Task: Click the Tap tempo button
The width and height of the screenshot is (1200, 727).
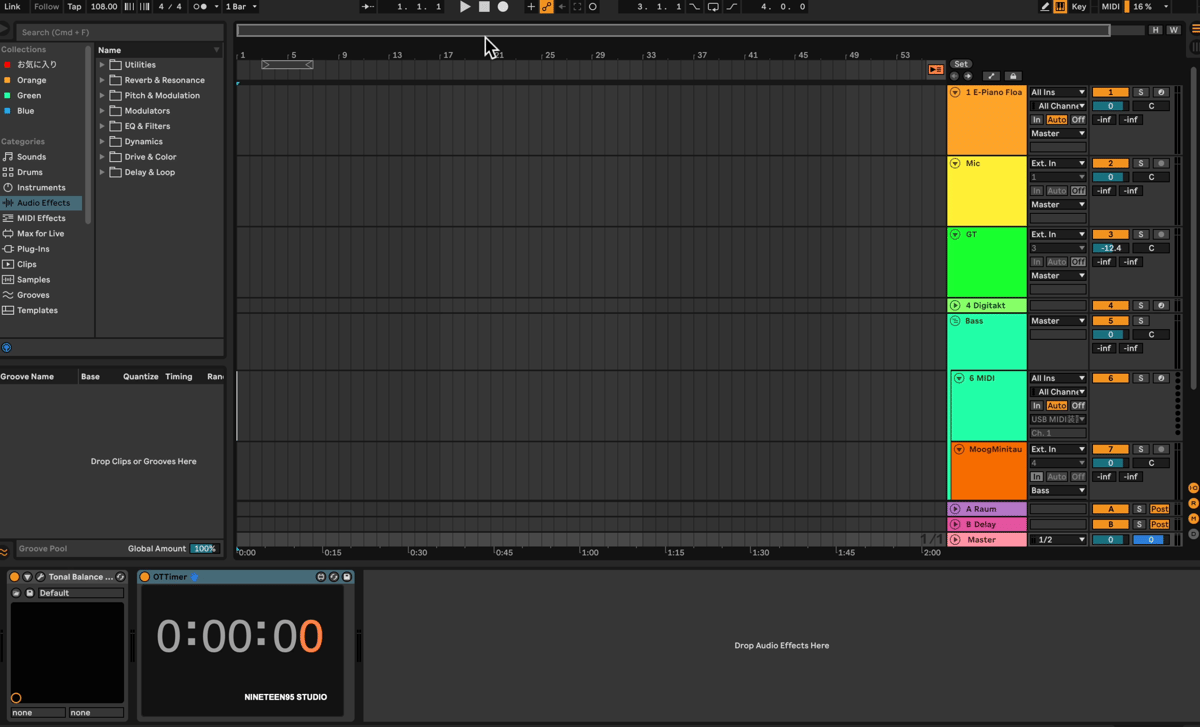Action: click(x=74, y=7)
